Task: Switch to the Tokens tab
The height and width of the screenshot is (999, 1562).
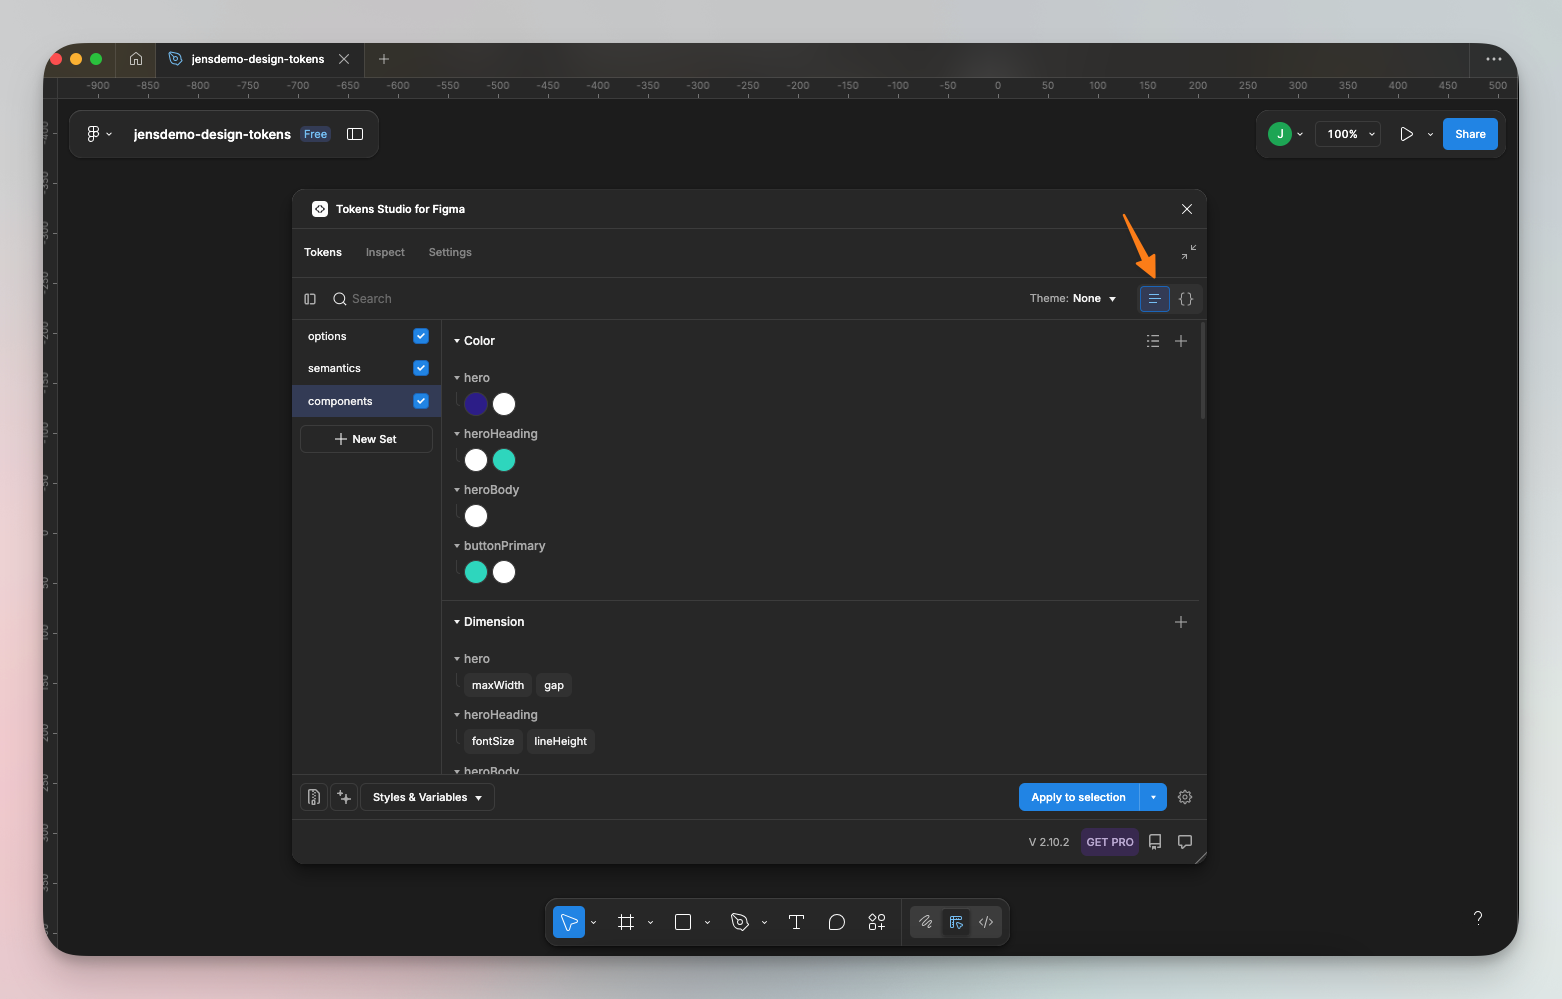Action: tap(323, 252)
